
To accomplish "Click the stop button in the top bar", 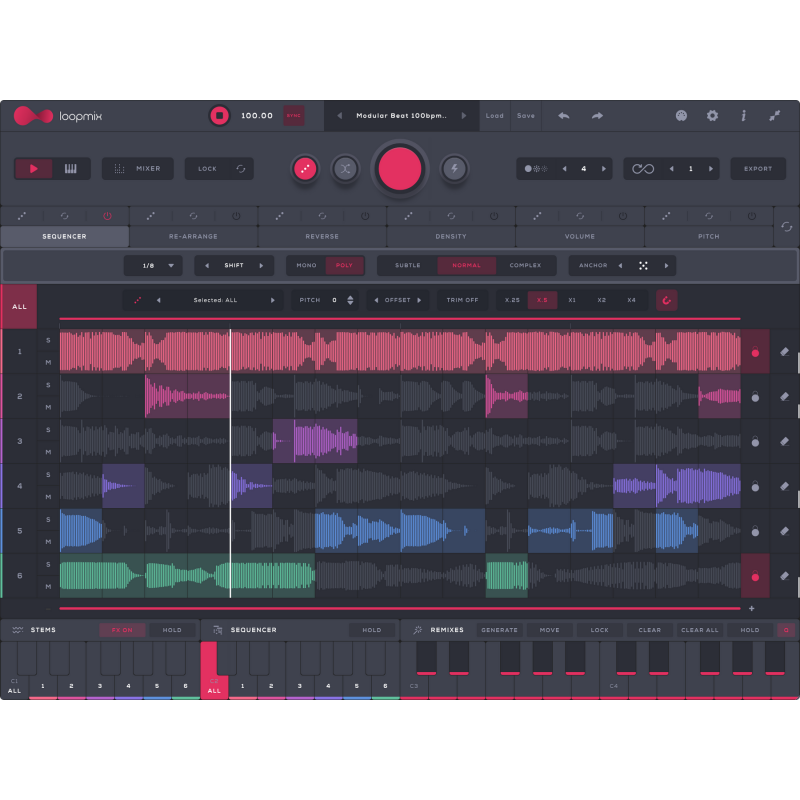I will tap(219, 116).
